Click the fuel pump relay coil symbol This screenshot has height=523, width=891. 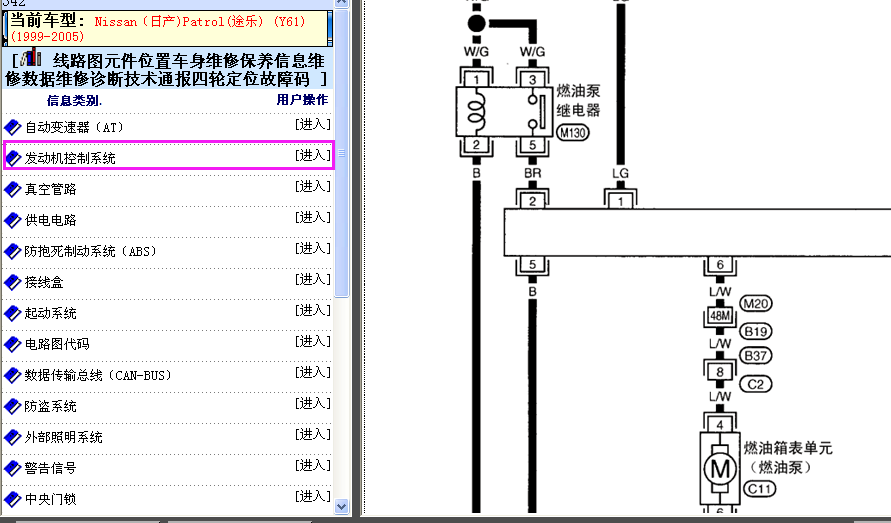476,111
